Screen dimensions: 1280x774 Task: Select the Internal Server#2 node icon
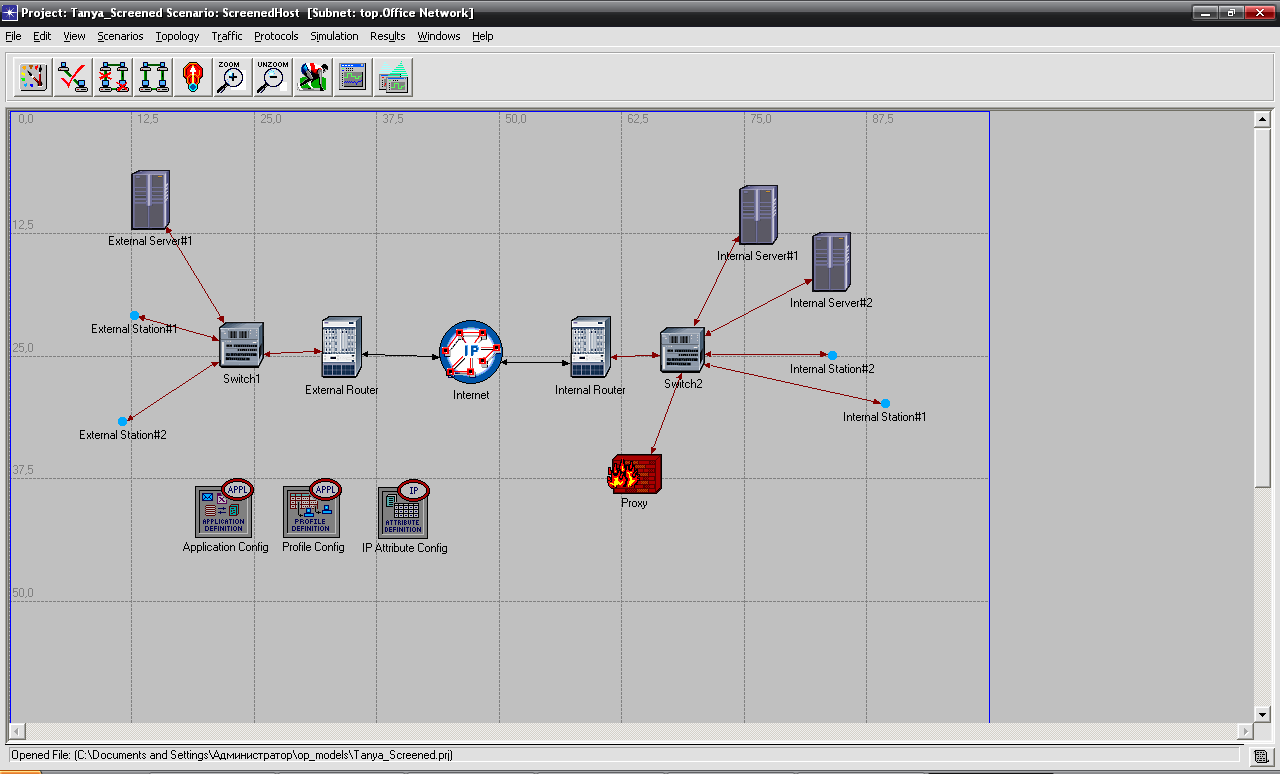click(x=831, y=262)
